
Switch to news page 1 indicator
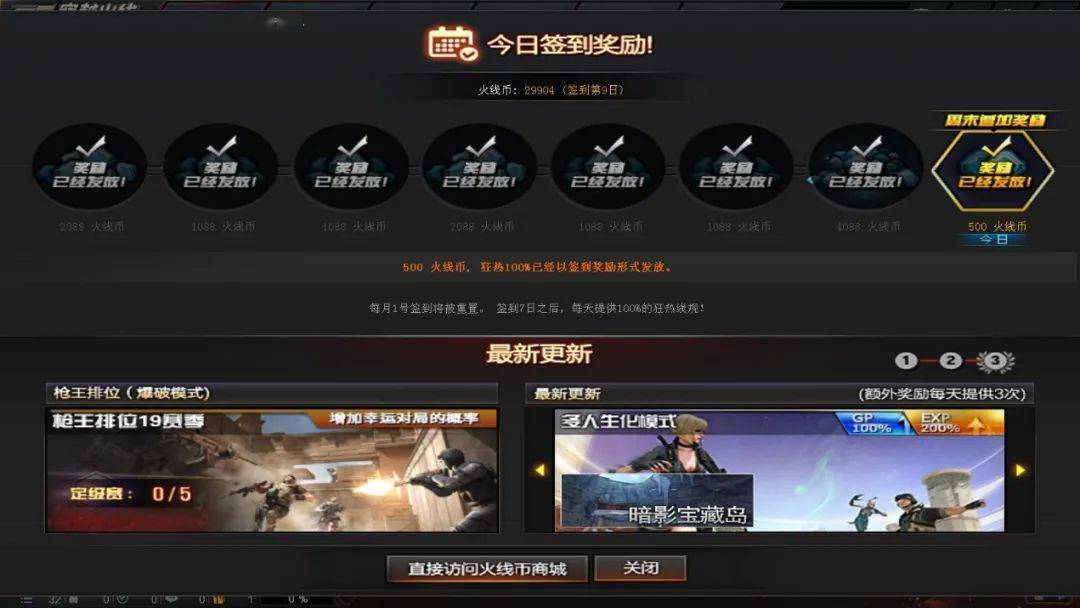click(906, 360)
